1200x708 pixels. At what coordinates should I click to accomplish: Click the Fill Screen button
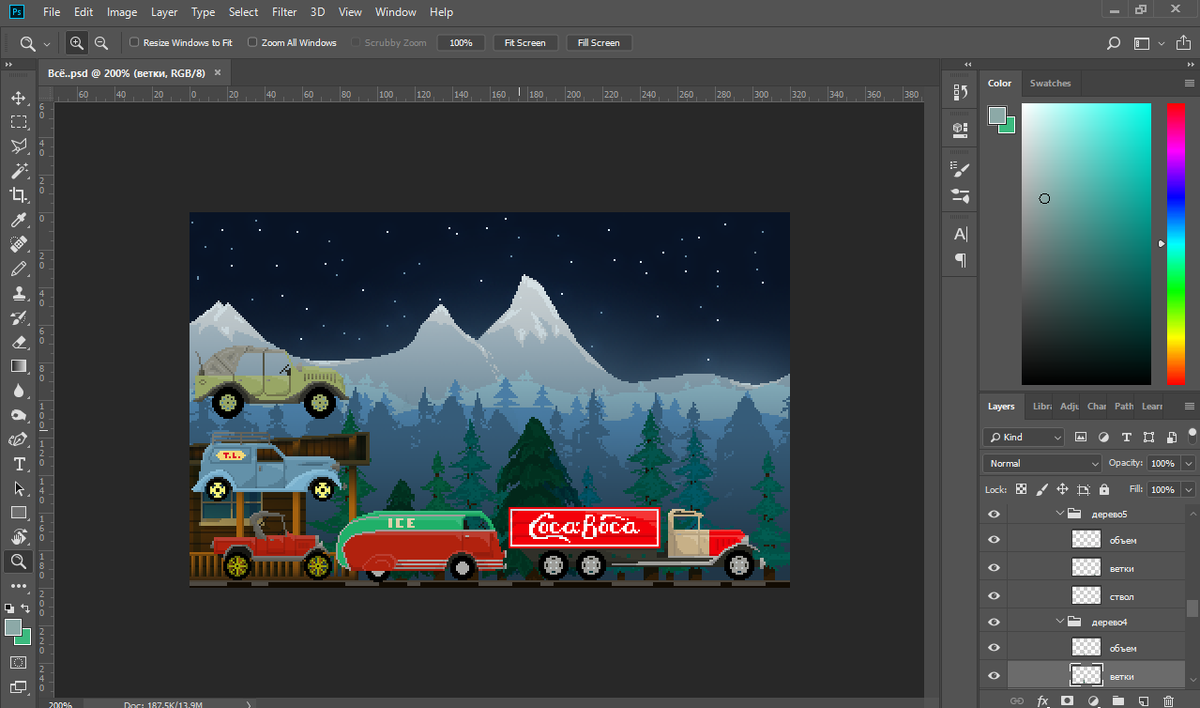click(x=599, y=43)
